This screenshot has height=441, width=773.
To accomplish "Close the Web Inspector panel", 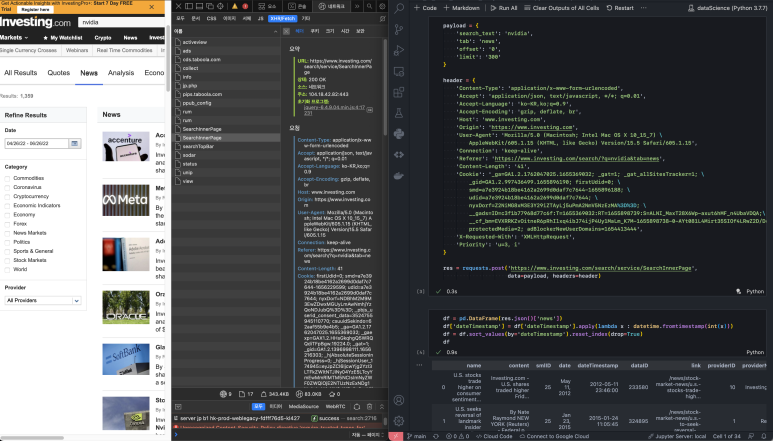I will 178,6.
